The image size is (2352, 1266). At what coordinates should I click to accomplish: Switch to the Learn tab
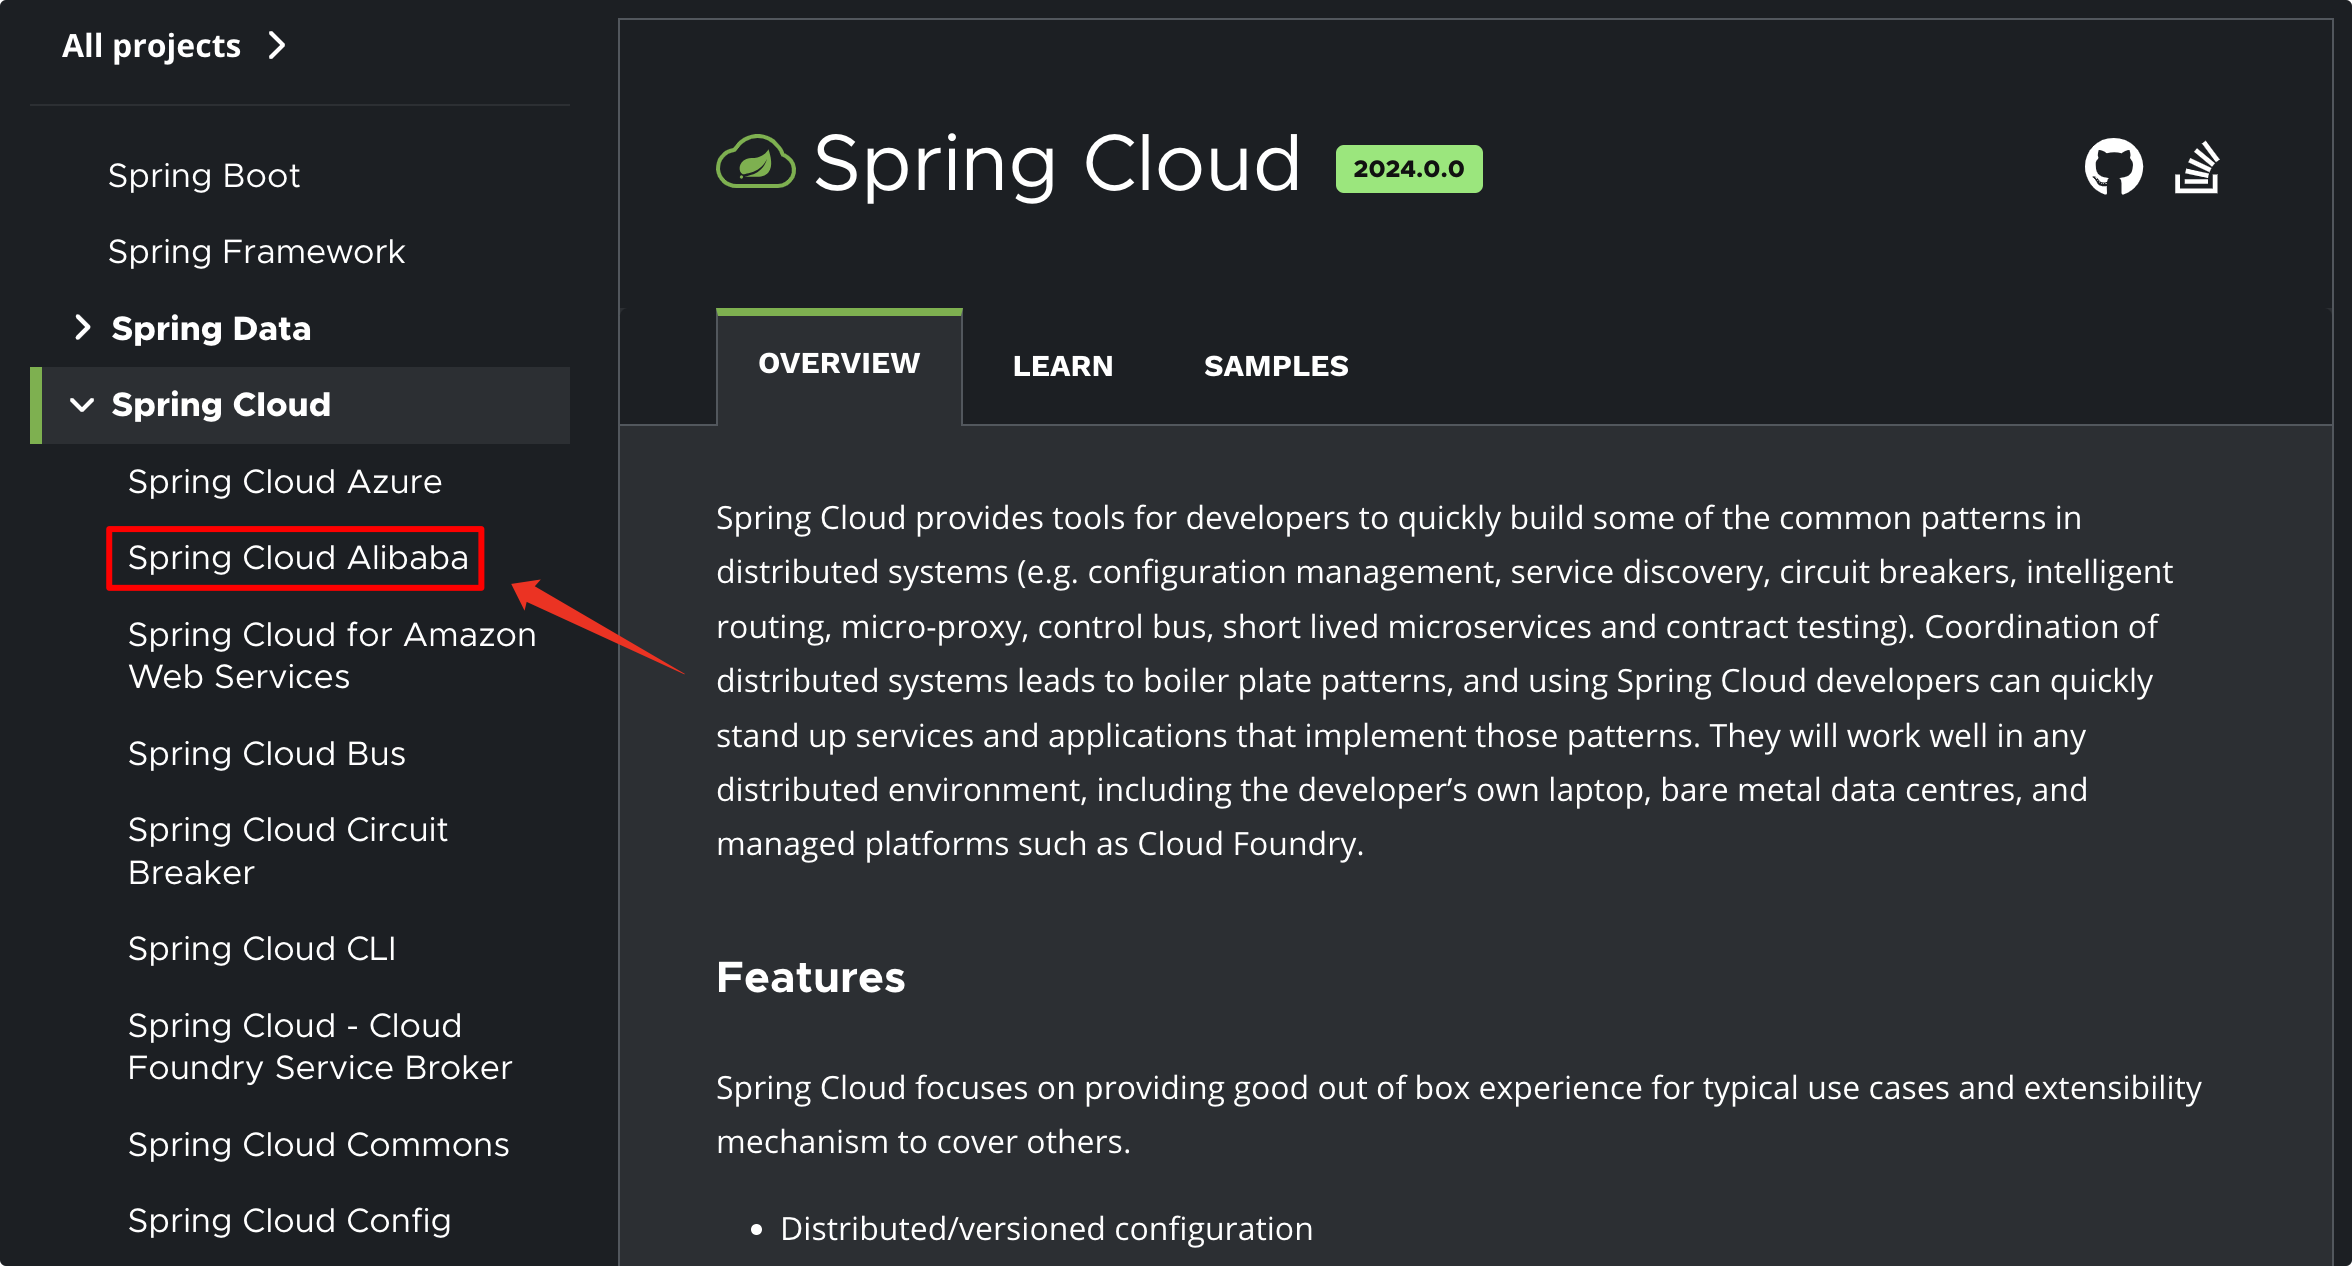[x=1062, y=366]
